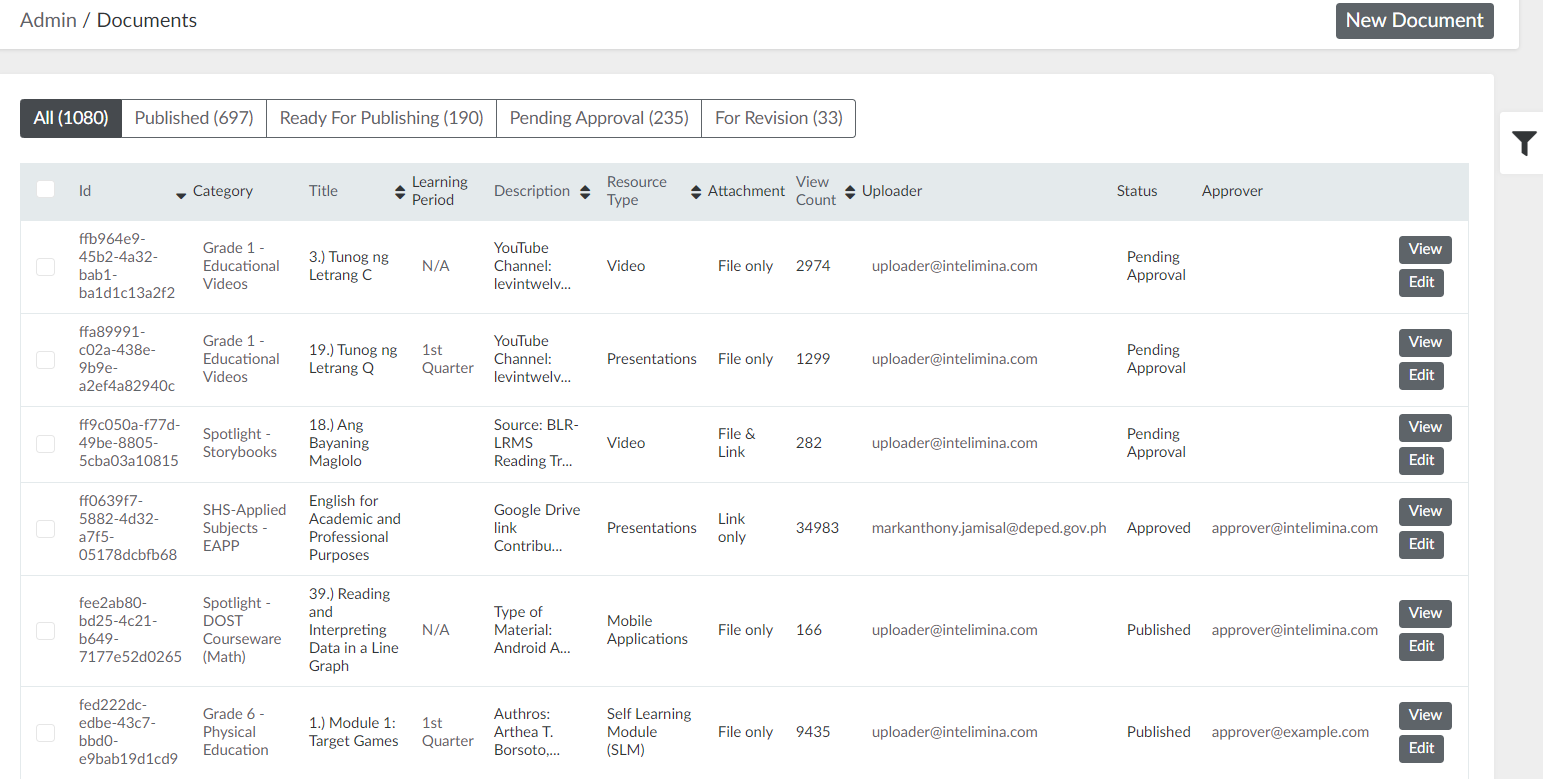1543x779 pixels.
Task: Click the Uploader column header
Action: [x=892, y=191]
